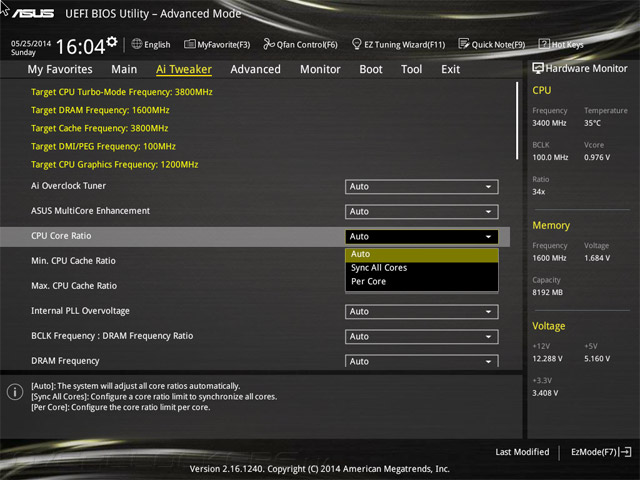The height and width of the screenshot is (480, 640).
Task: Select Min. CPU Cache Ratio row
Action: [255, 261]
